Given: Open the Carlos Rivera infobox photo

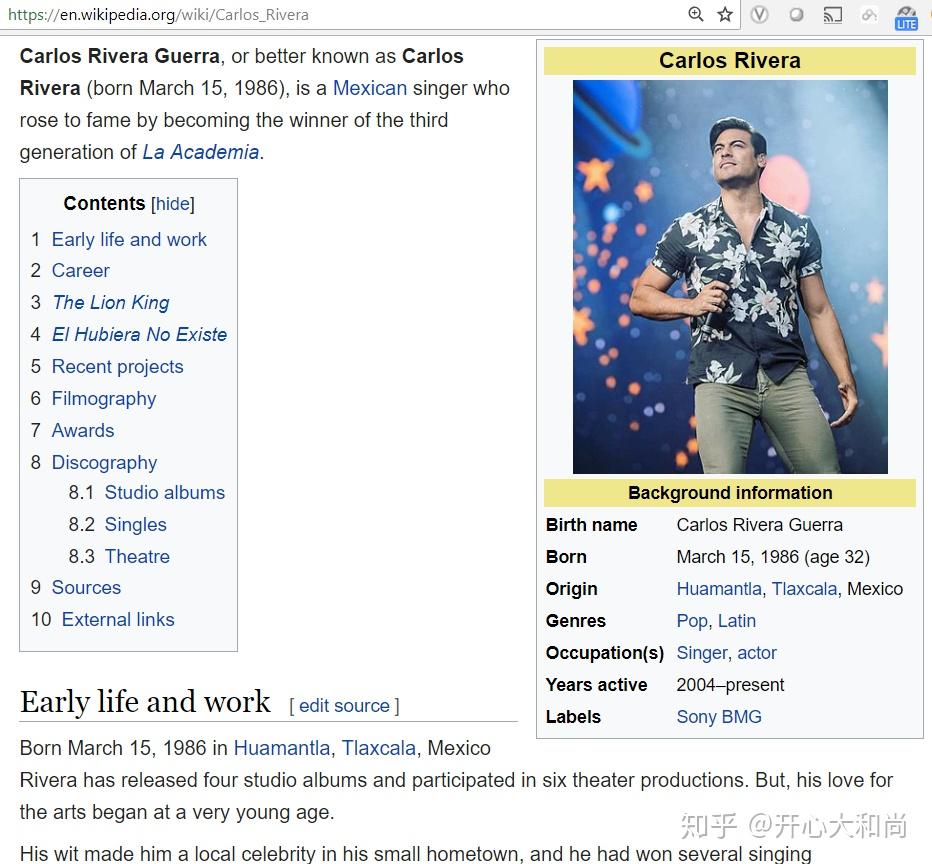Looking at the screenshot, I should (x=730, y=277).
